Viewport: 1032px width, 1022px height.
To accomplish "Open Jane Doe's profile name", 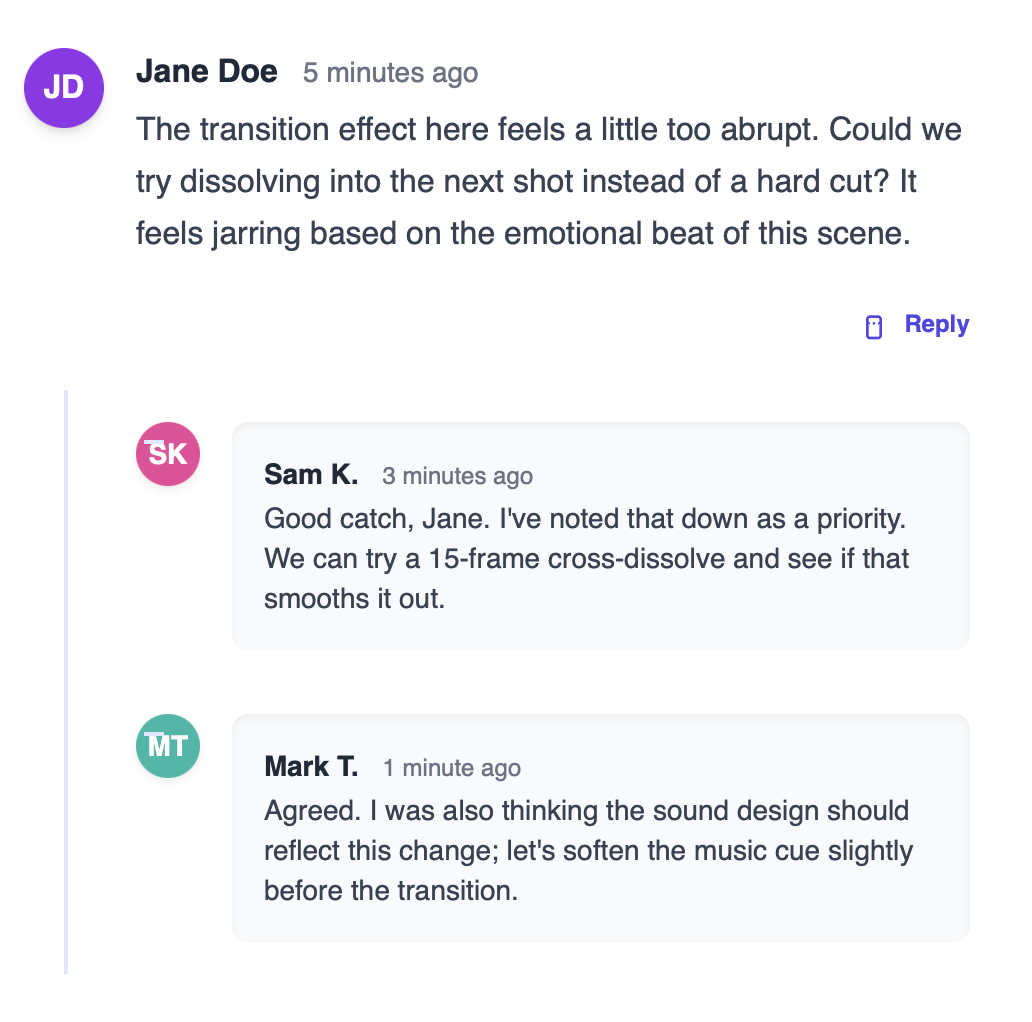I will 207,72.
